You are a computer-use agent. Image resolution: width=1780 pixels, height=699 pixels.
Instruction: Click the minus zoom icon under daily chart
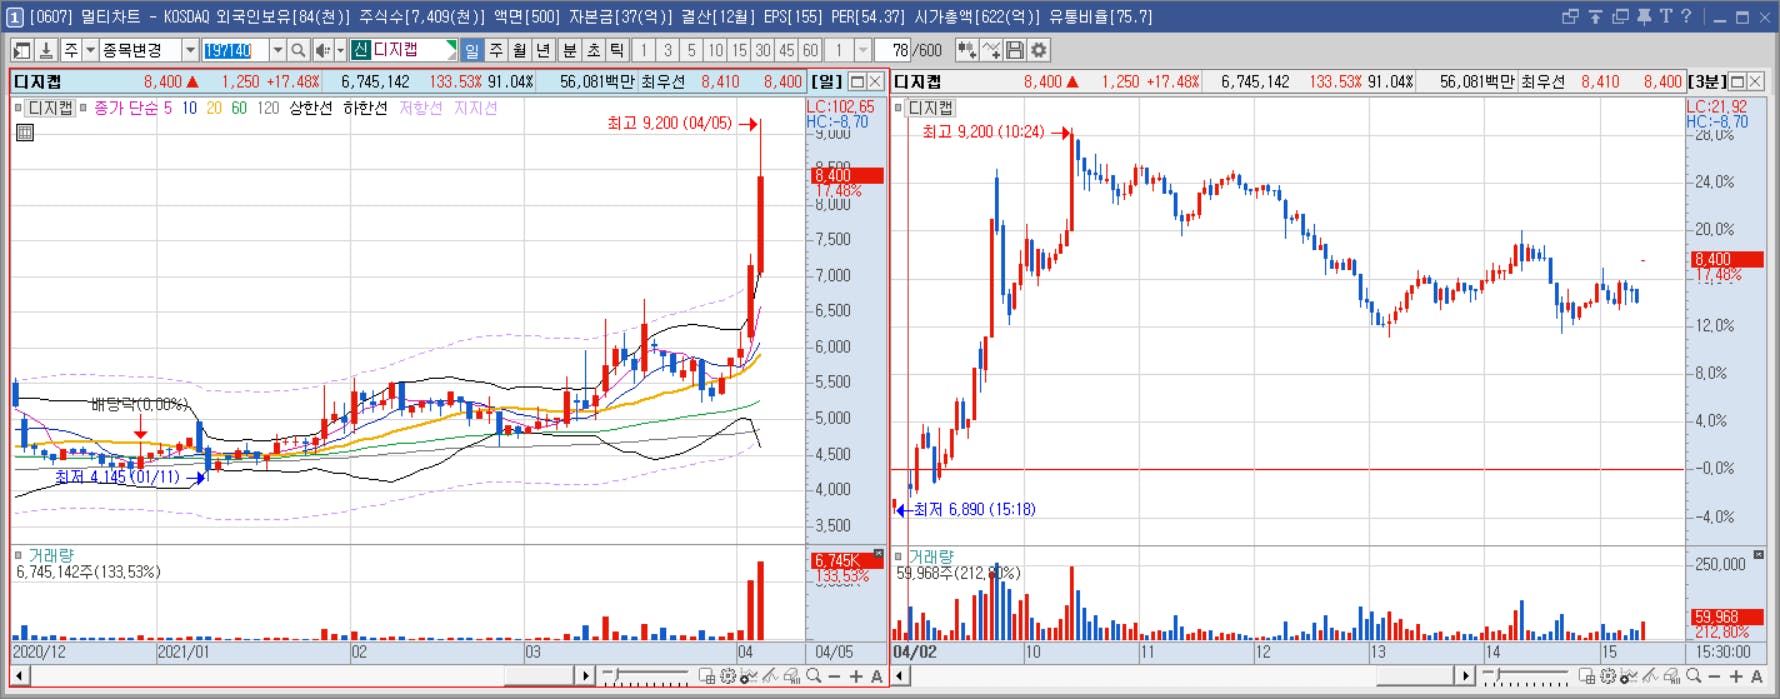click(835, 677)
